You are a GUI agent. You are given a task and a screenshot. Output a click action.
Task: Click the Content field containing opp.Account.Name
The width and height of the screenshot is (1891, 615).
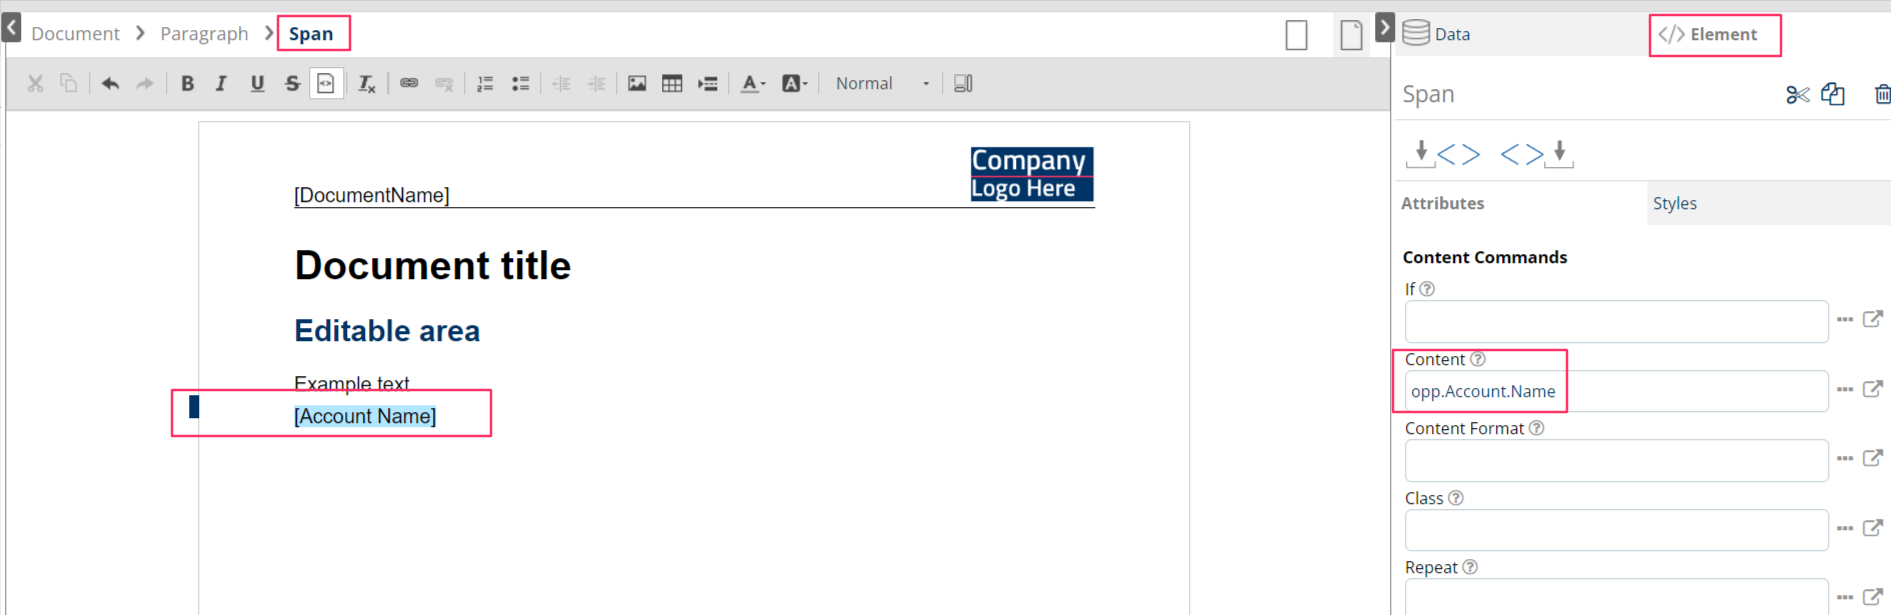(x=1615, y=392)
